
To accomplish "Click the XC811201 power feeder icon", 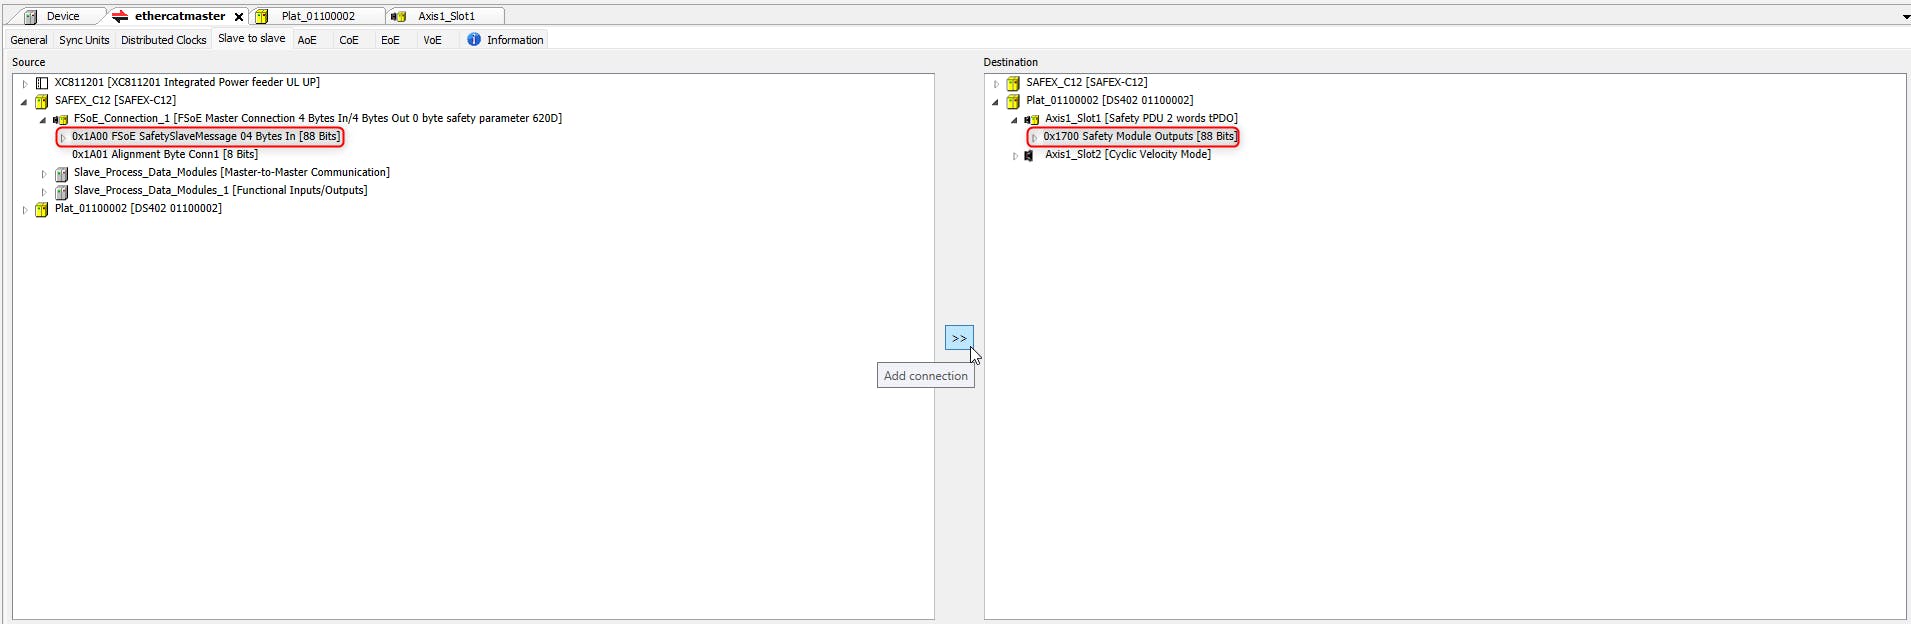I will point(42,84).
